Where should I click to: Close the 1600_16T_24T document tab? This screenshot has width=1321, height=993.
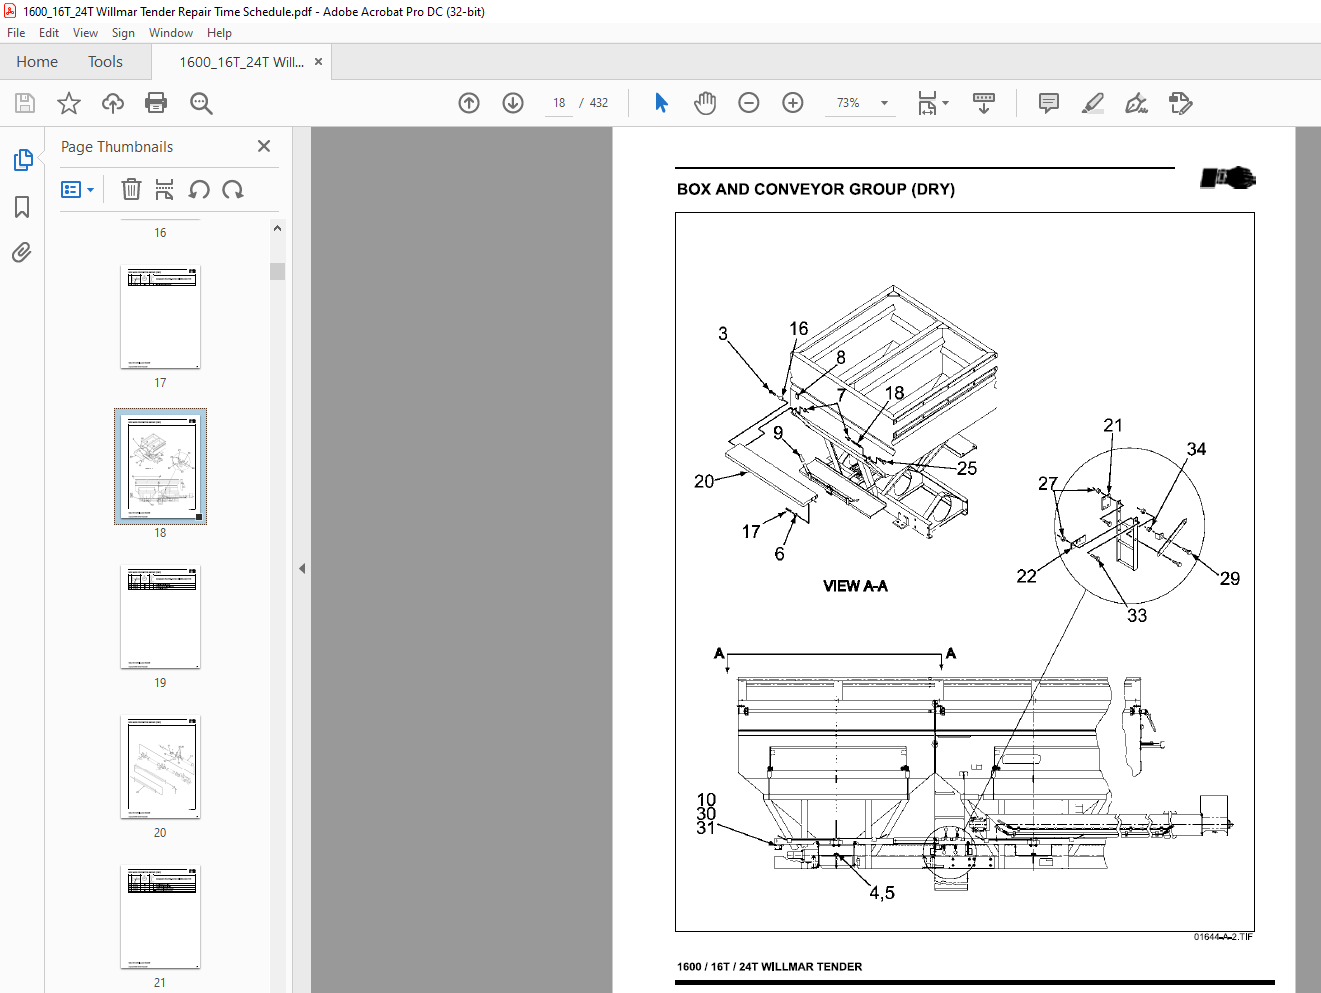(318, 61)
